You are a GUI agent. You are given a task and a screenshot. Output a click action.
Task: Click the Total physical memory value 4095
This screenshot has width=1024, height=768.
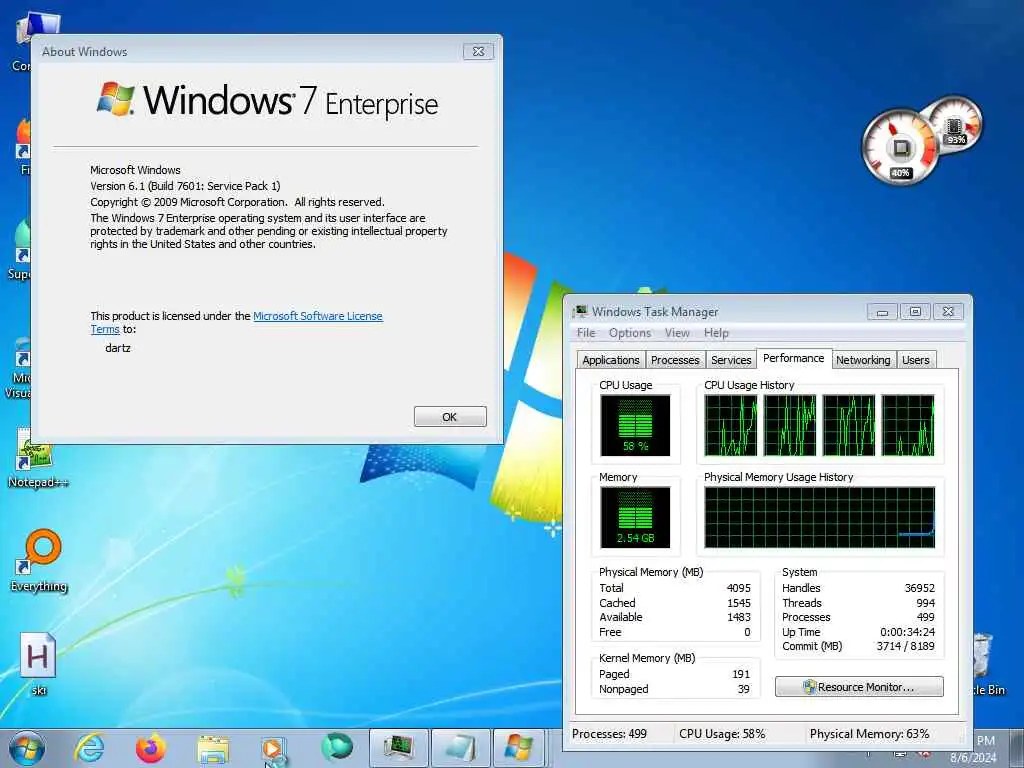click(x=739, y=588)
